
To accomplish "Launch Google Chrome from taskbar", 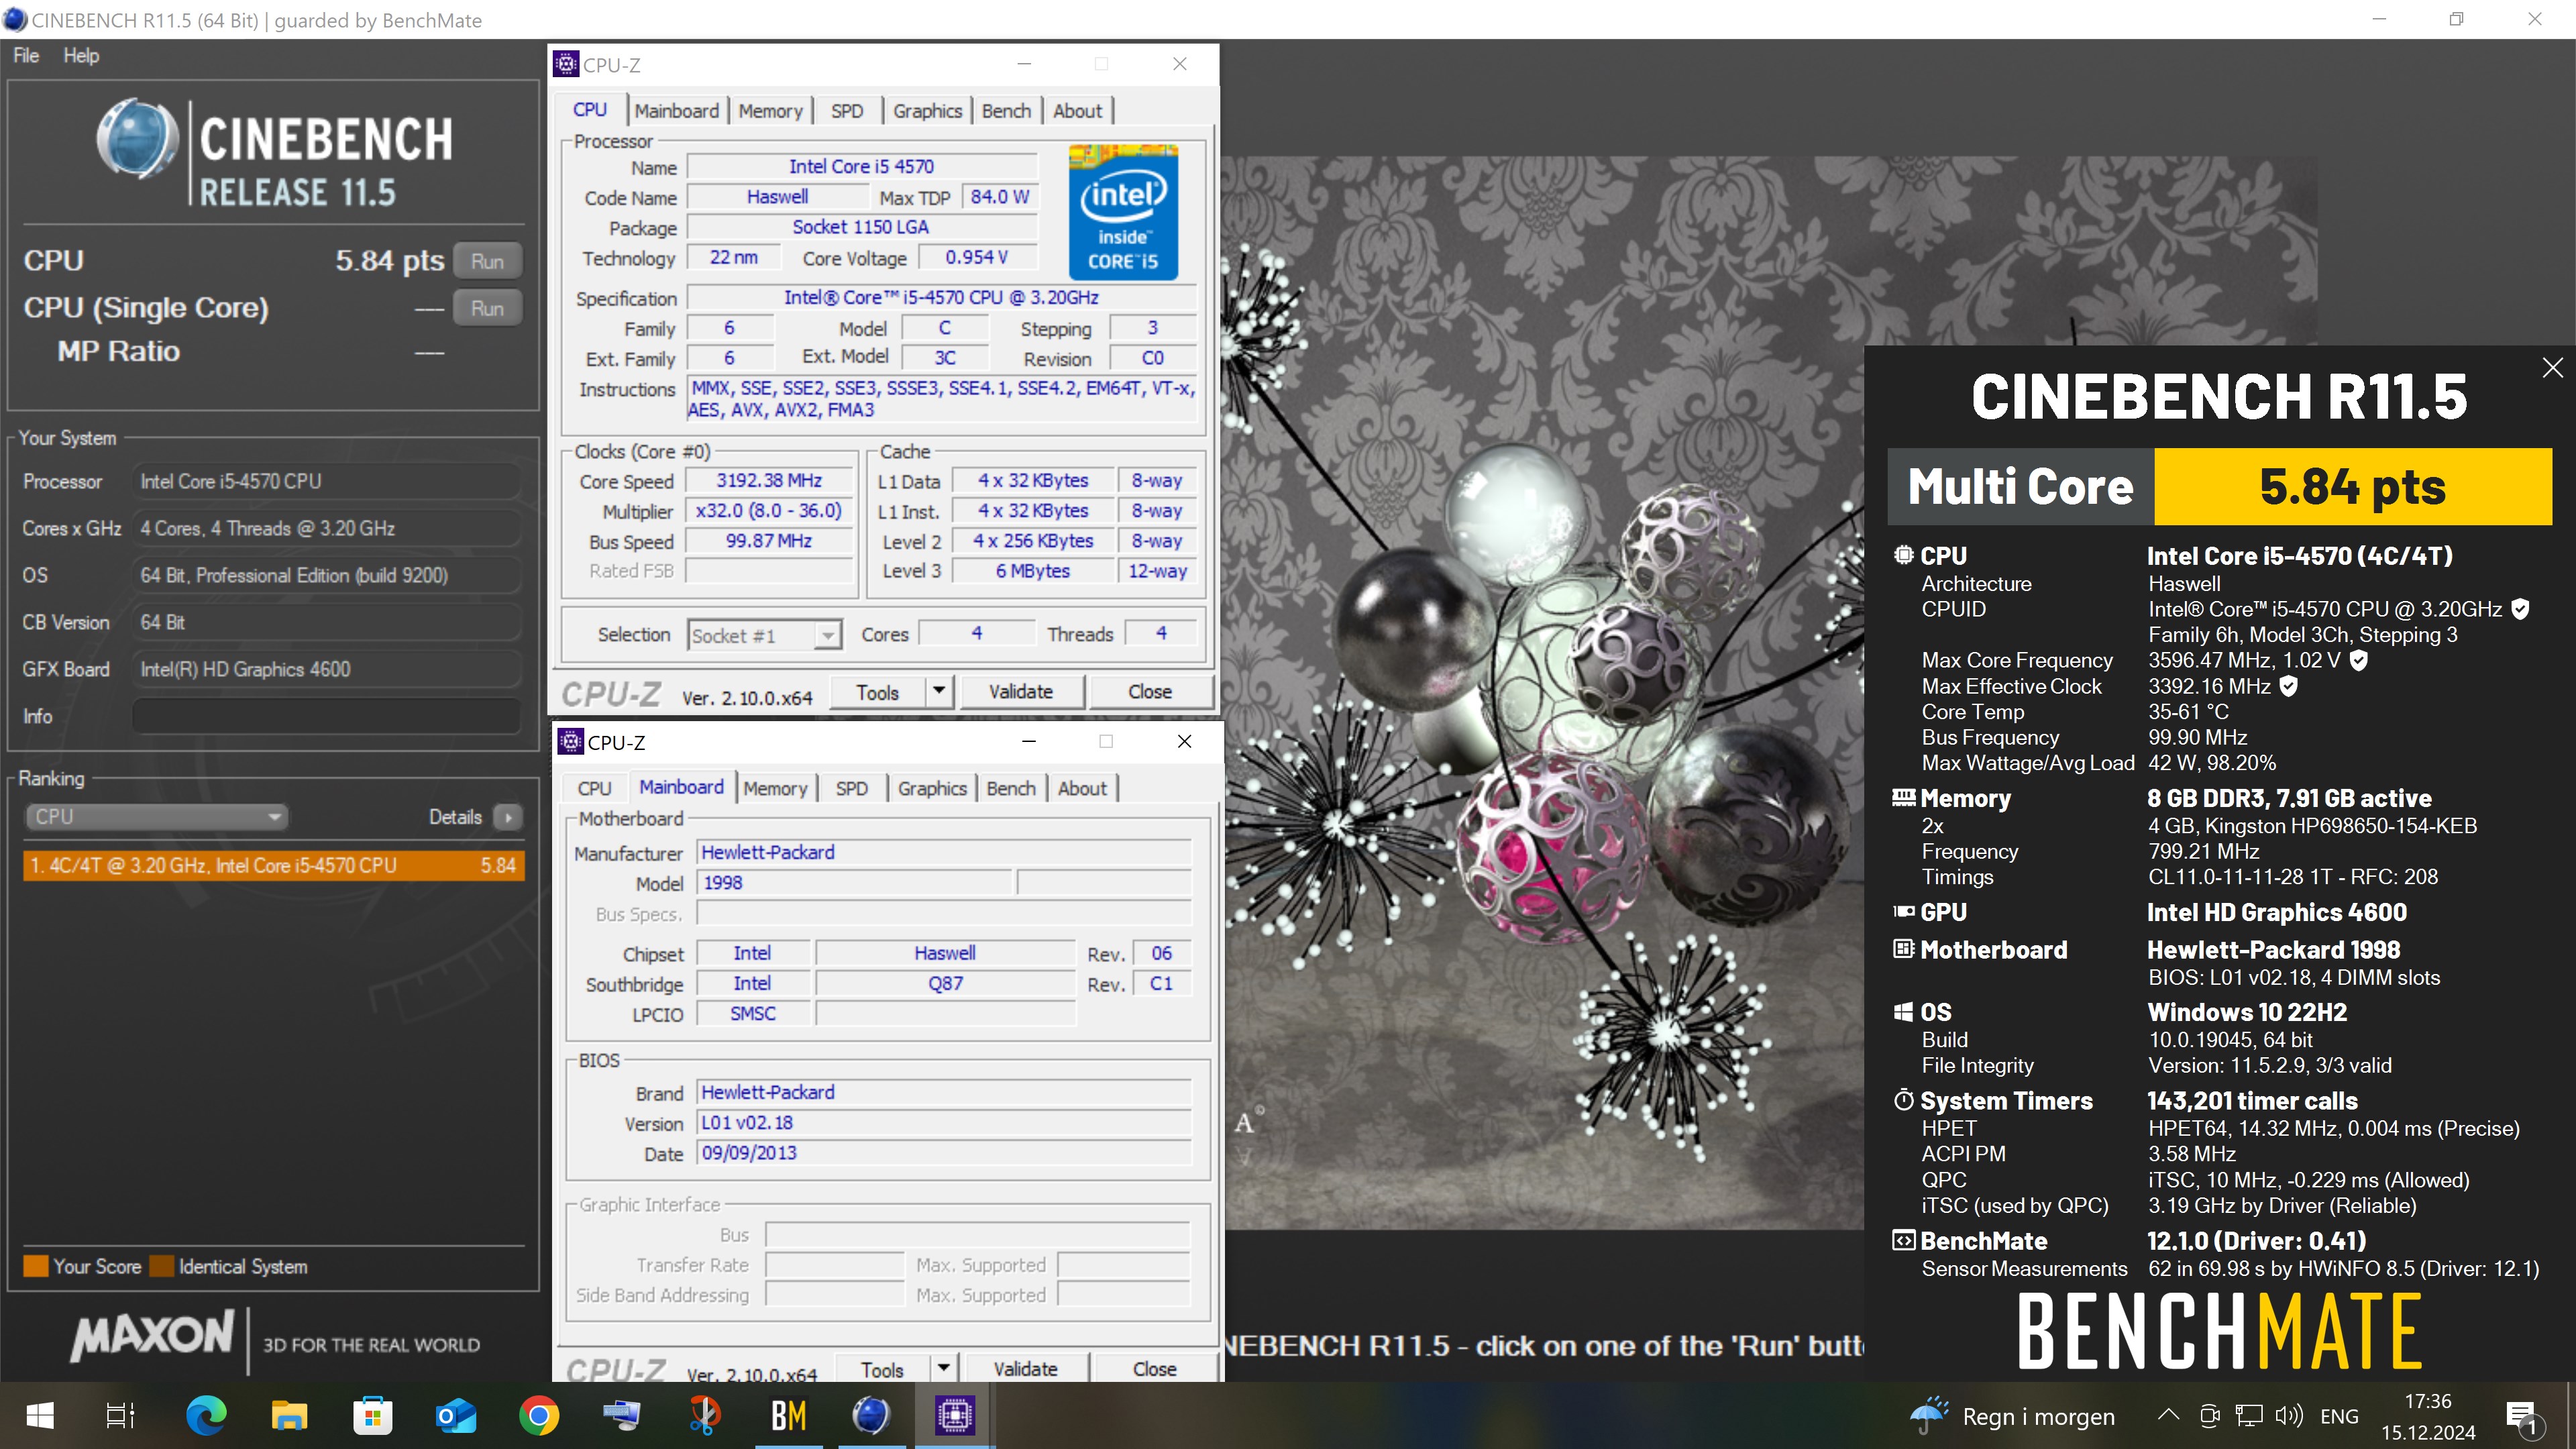I will pos(539,1416).
